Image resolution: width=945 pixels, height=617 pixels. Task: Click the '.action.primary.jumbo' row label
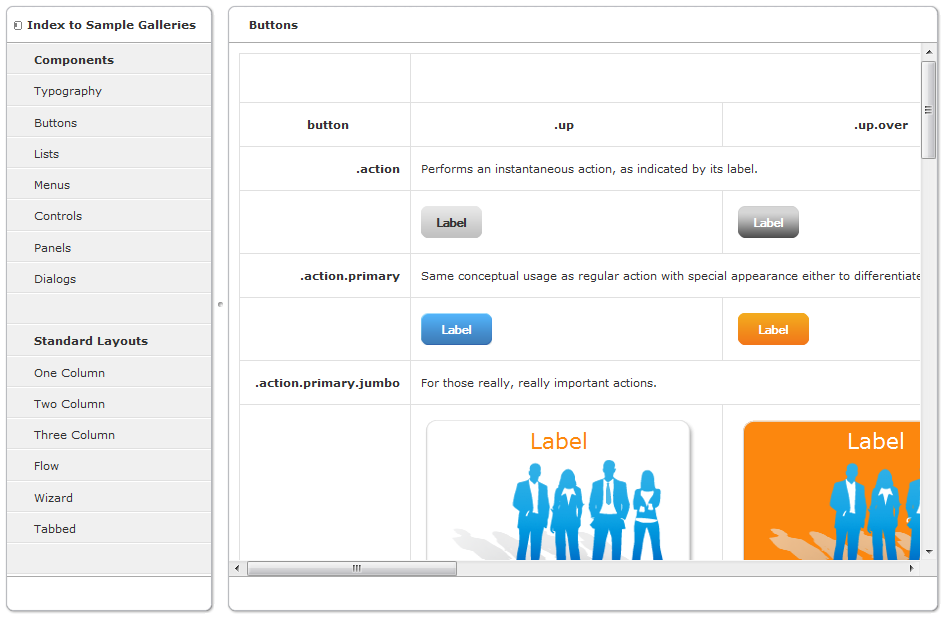pyautogui.click(x=327, y=383)
